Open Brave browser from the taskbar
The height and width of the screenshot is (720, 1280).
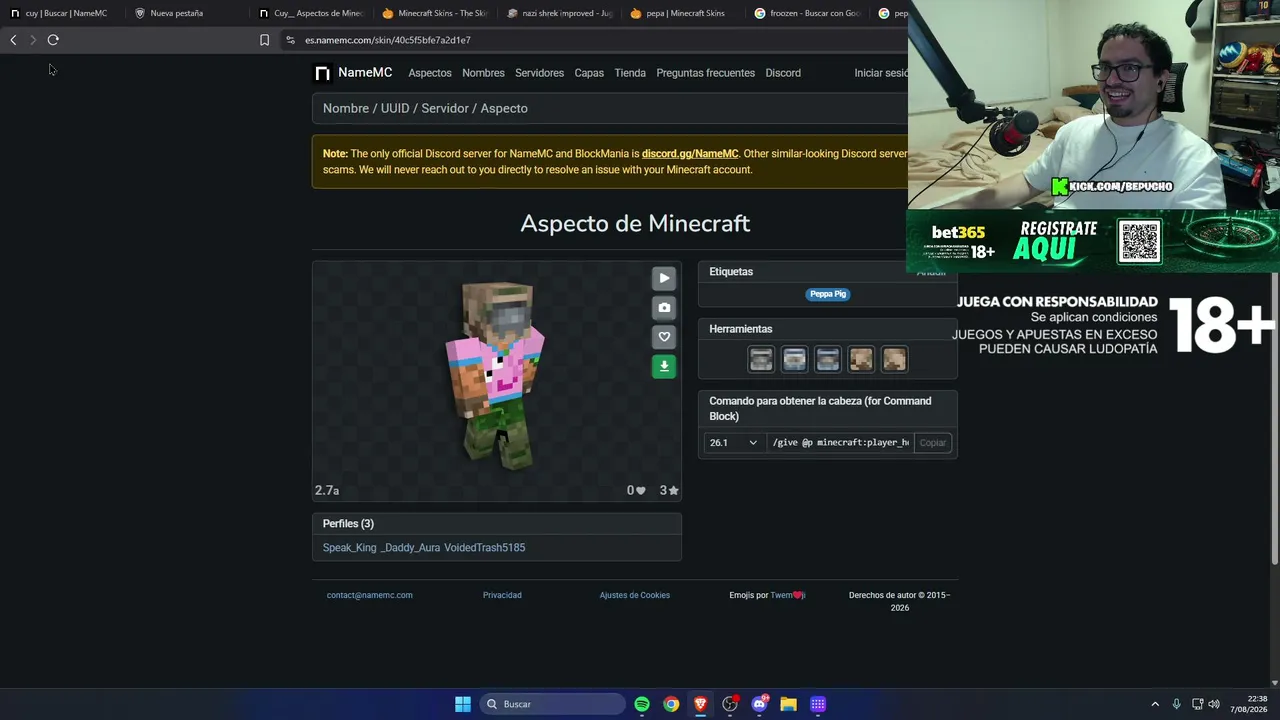(700, 704)
